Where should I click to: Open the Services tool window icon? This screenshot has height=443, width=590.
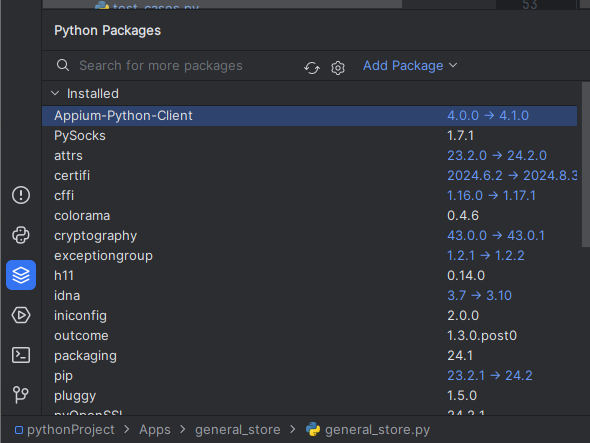(21, 315)
